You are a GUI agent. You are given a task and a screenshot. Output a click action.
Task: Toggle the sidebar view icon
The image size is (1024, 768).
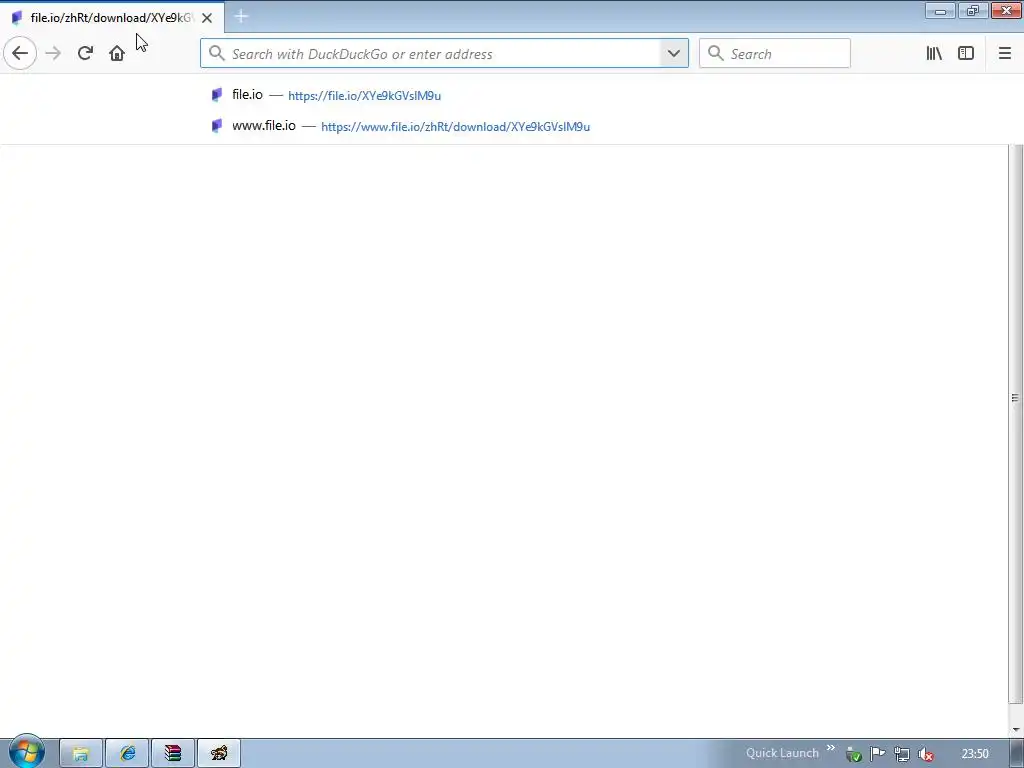(966, 54)
